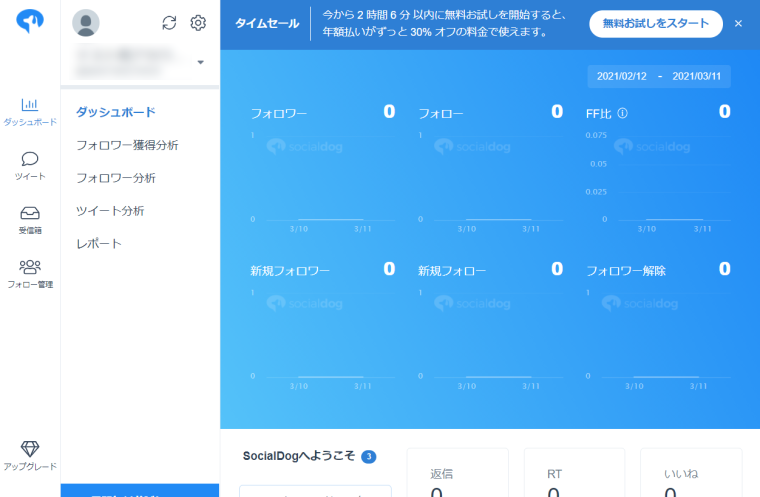This screenshot has height=497, width=760.
Task: Click the SocialDogへようこそ notification badge
Action: pyautogui.click(x=369, y=457)
